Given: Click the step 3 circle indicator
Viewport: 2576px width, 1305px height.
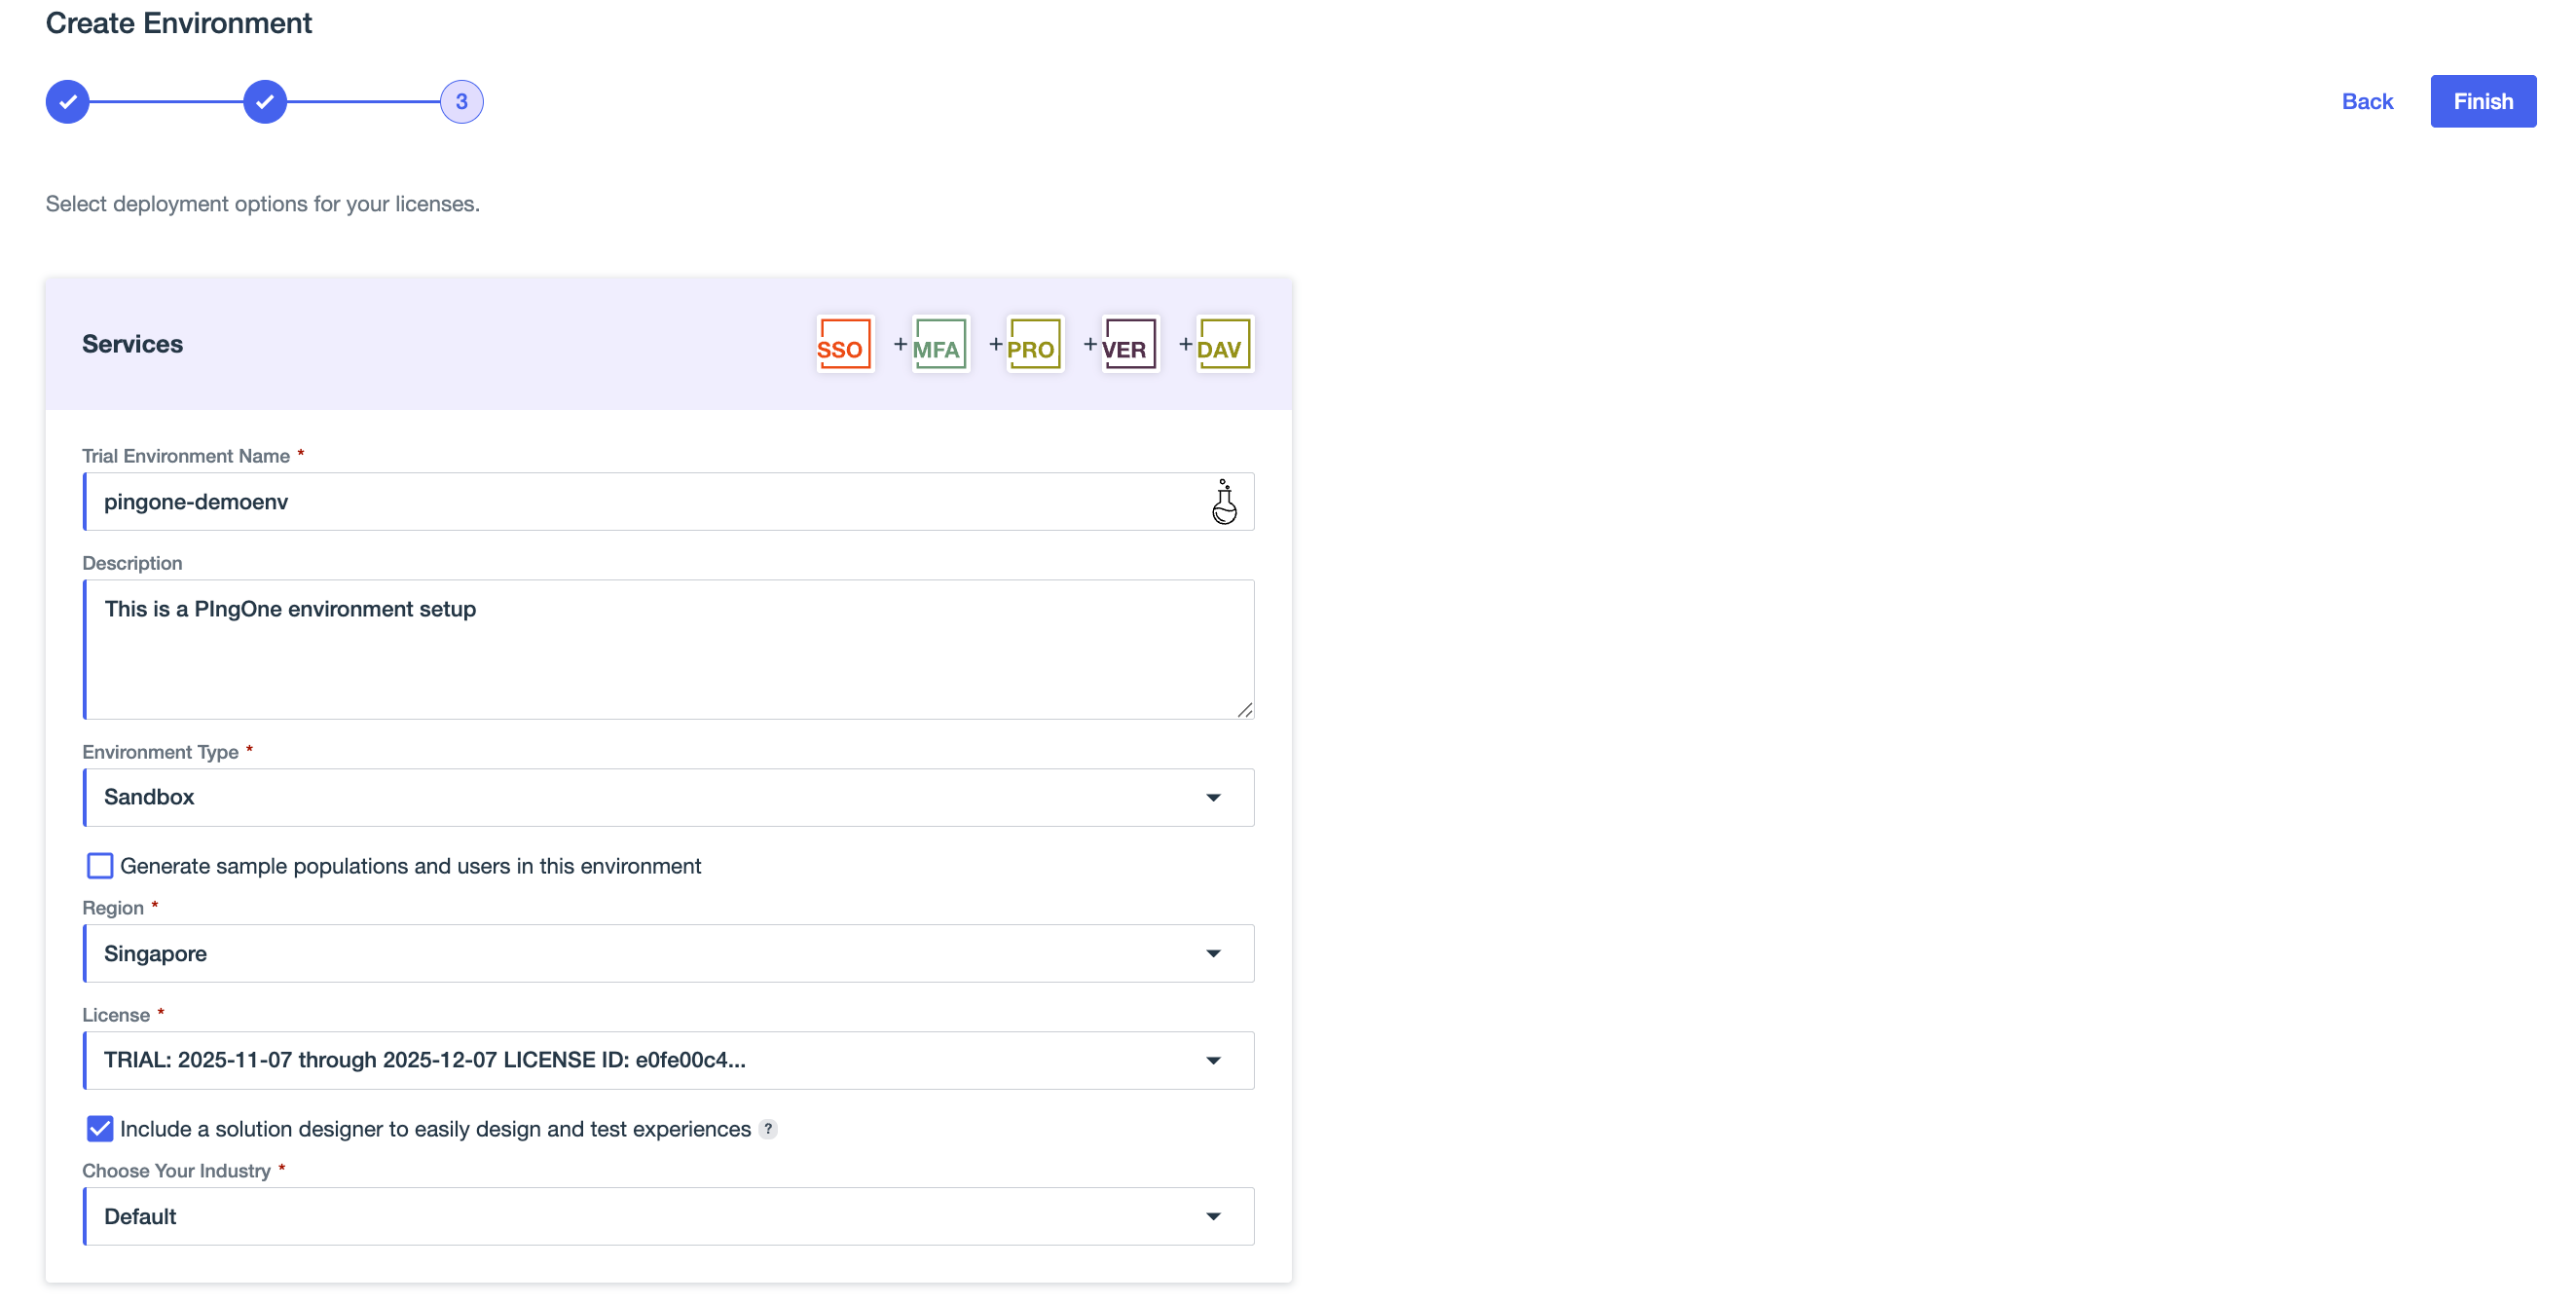Looking at the screenshot, I should click(x=462, y=102).
